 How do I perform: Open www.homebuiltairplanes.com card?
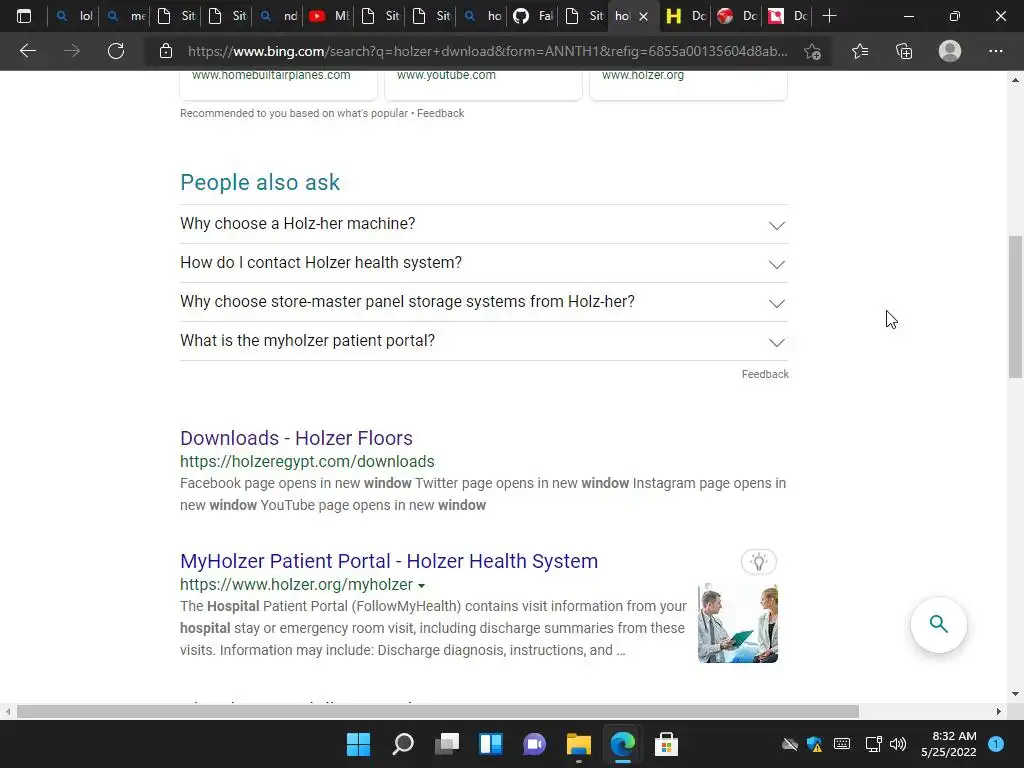pyautogui.click(x=278, y=85)
